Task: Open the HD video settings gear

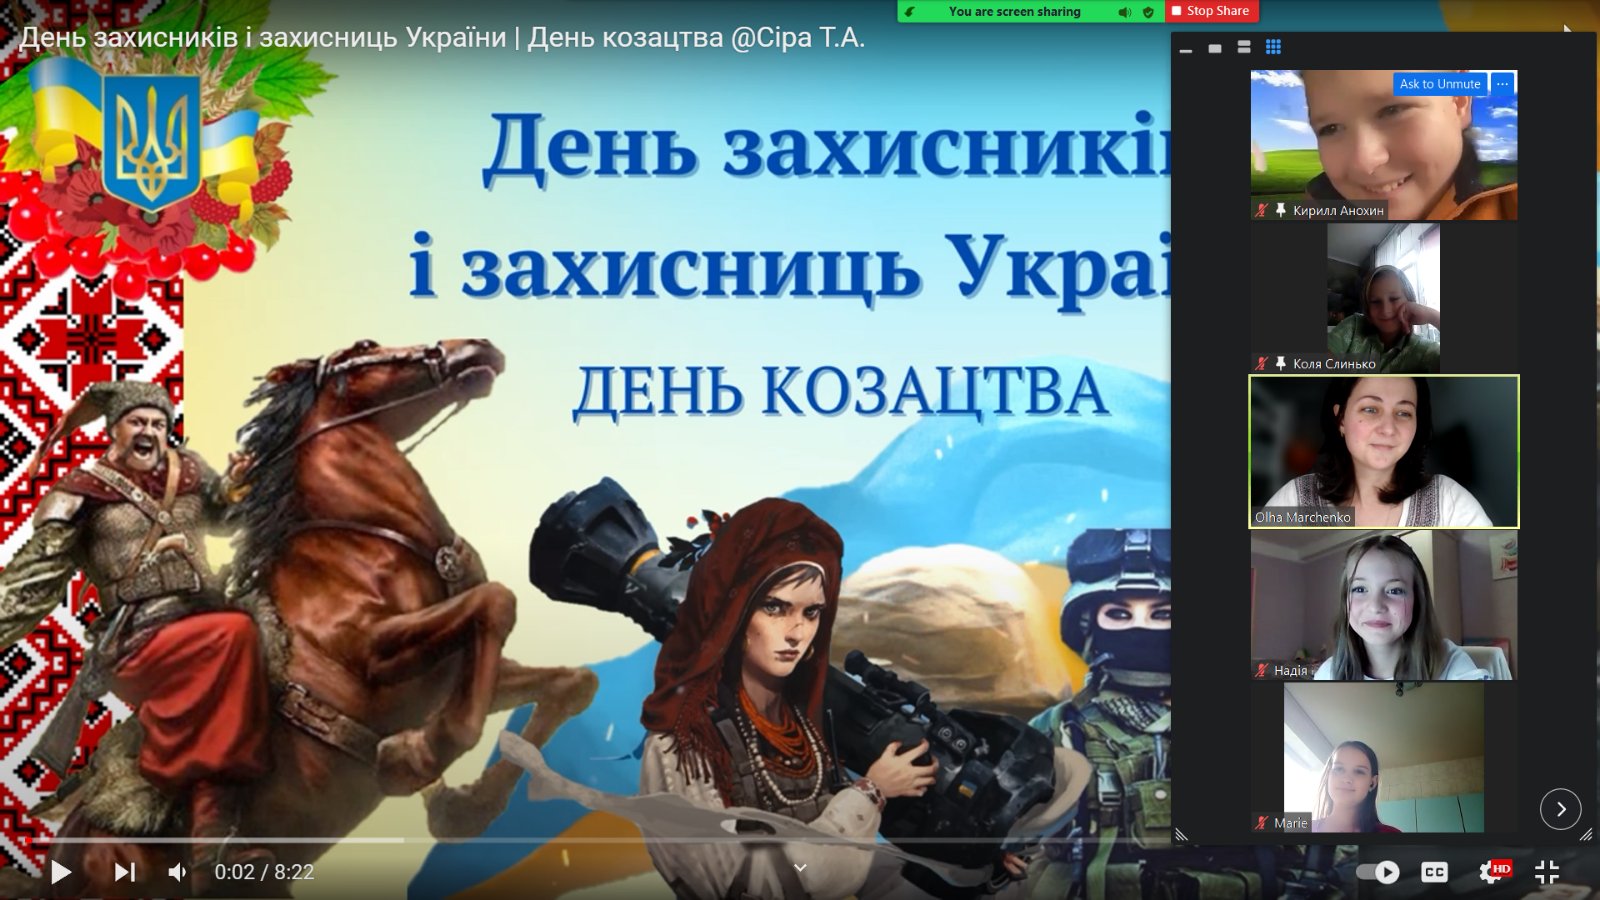Action: click(x=1491, y=872)
